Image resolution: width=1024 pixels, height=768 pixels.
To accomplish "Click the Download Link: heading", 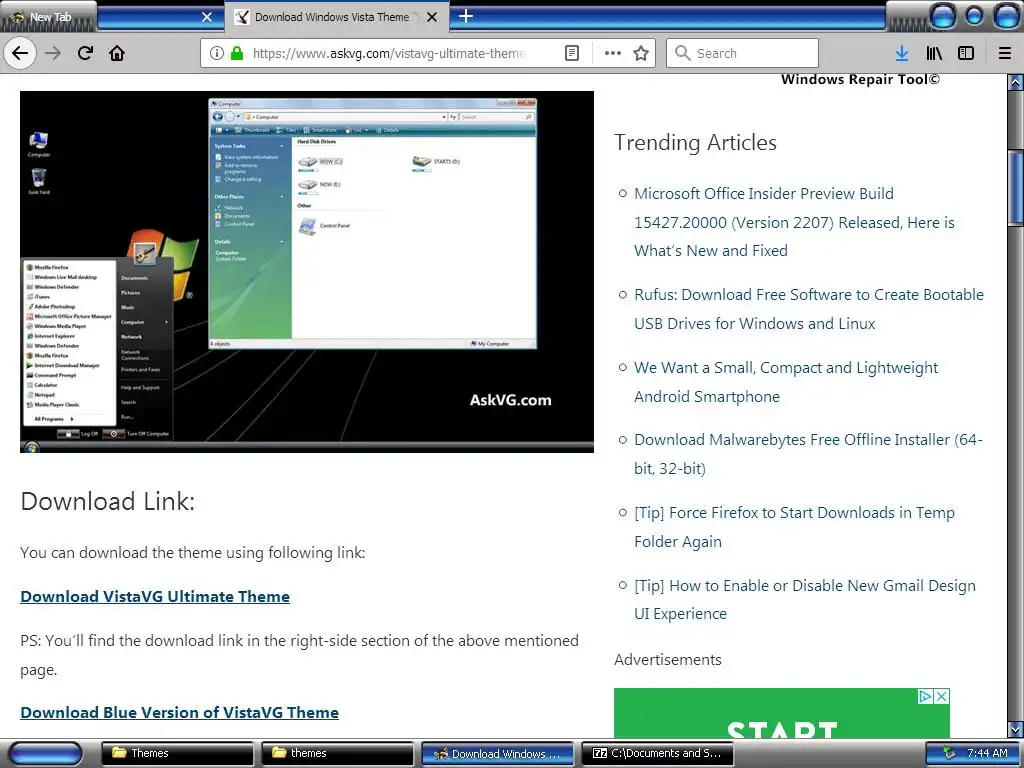I will (x=108, y=502).
